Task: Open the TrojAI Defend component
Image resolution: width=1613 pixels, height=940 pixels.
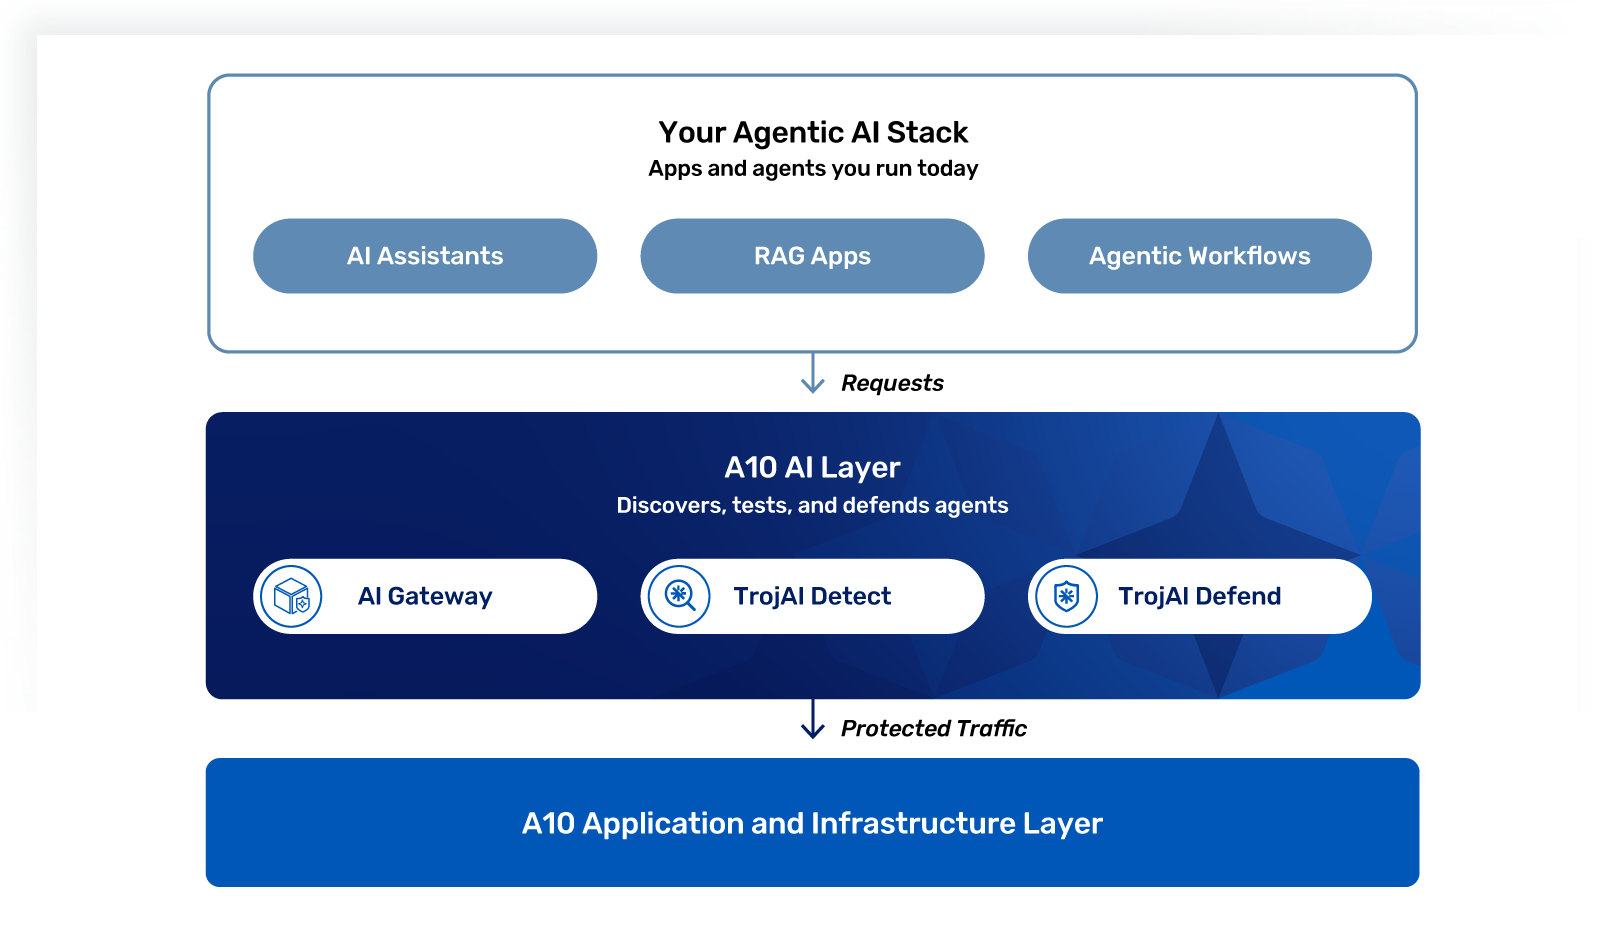Action: [x=1200, y=596]
